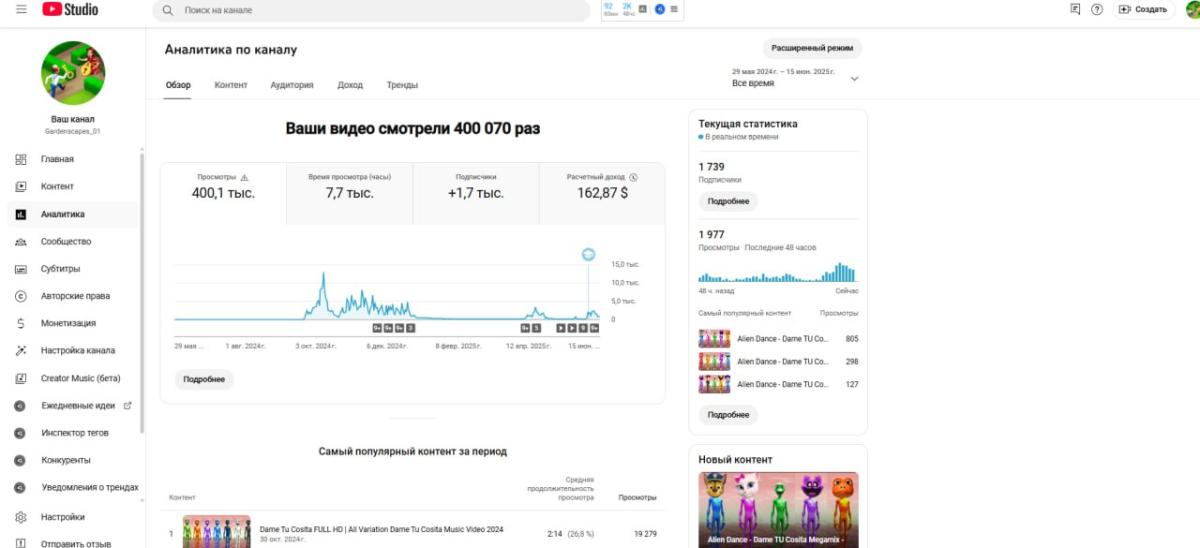The width and height of the screenshot is (1200, 548).
Task: Click the chart marker labeled 5
Action: (x=536, y=327)
